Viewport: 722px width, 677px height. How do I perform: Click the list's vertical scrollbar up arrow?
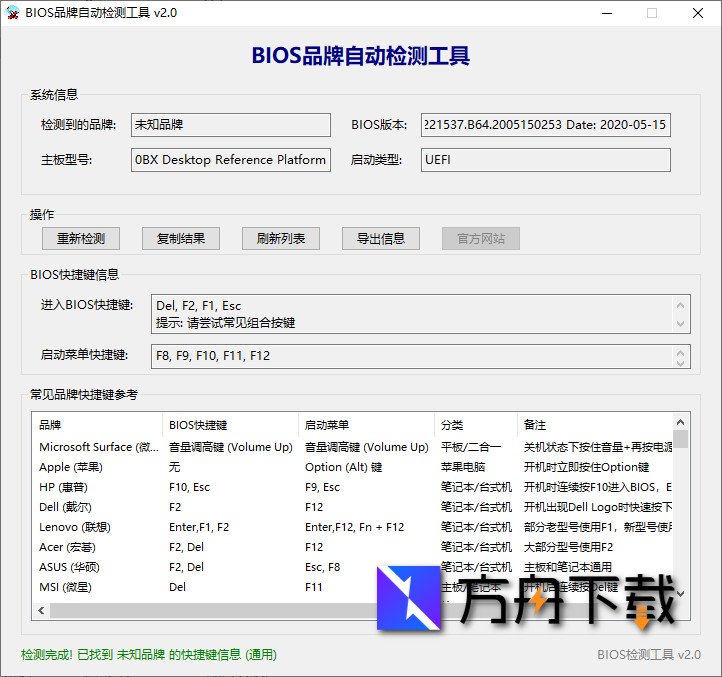tap(681, 422)
